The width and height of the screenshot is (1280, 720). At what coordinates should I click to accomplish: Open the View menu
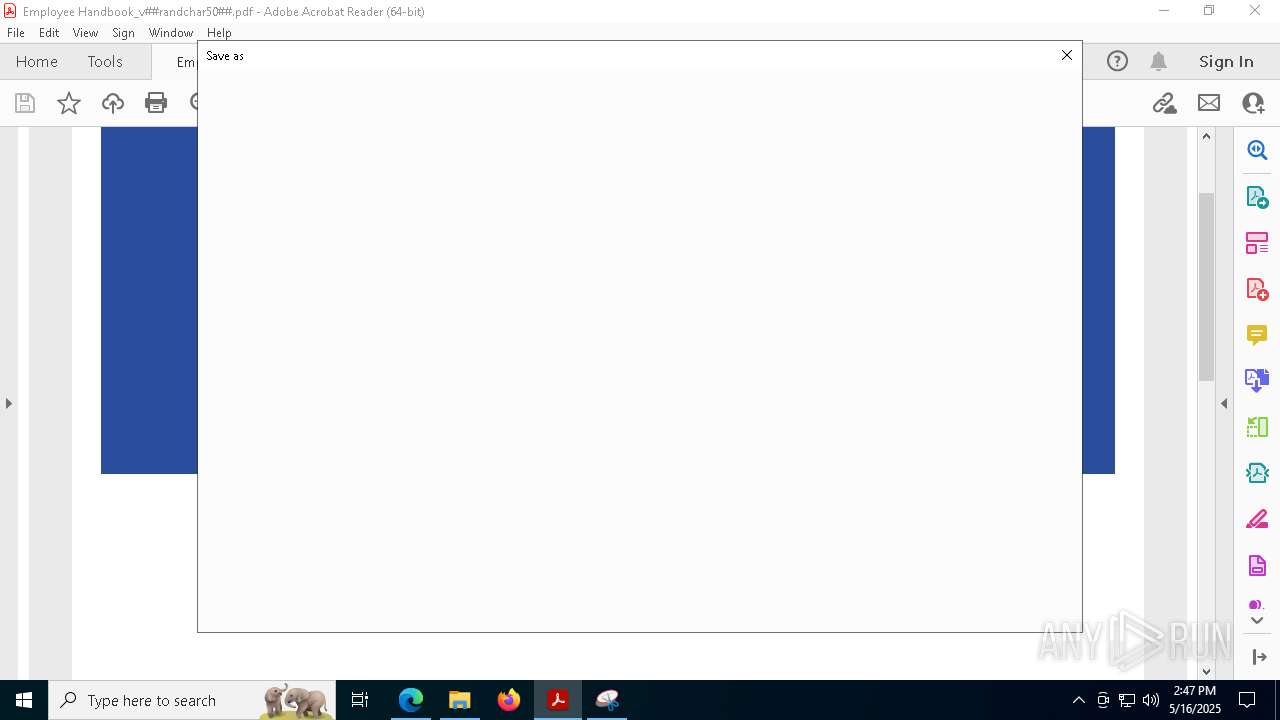[x=85, y=33]
